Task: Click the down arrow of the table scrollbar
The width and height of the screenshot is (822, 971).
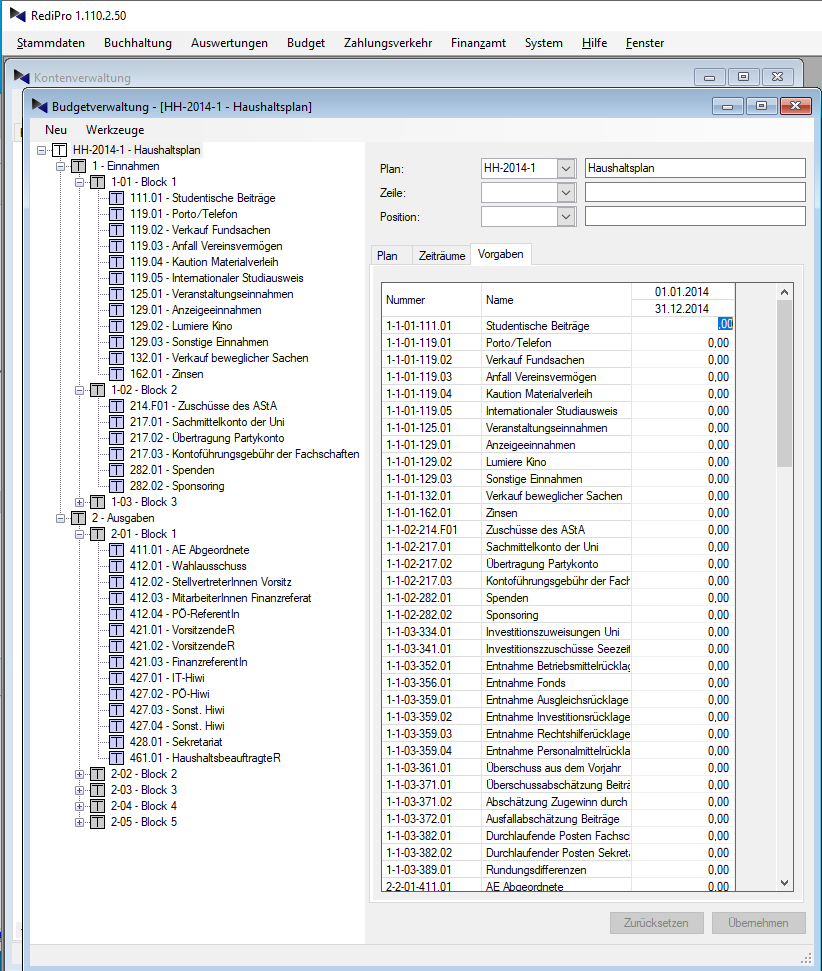Action: tap(785, 882)
